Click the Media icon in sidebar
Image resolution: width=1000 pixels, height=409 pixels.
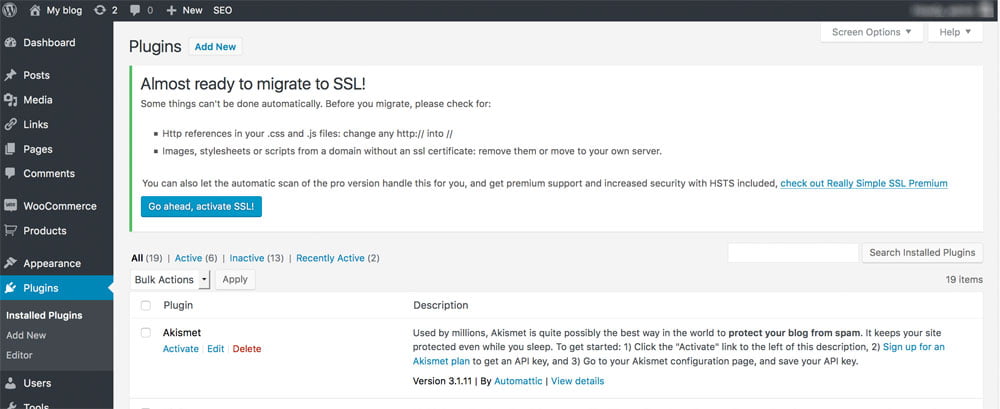[10, 100]
